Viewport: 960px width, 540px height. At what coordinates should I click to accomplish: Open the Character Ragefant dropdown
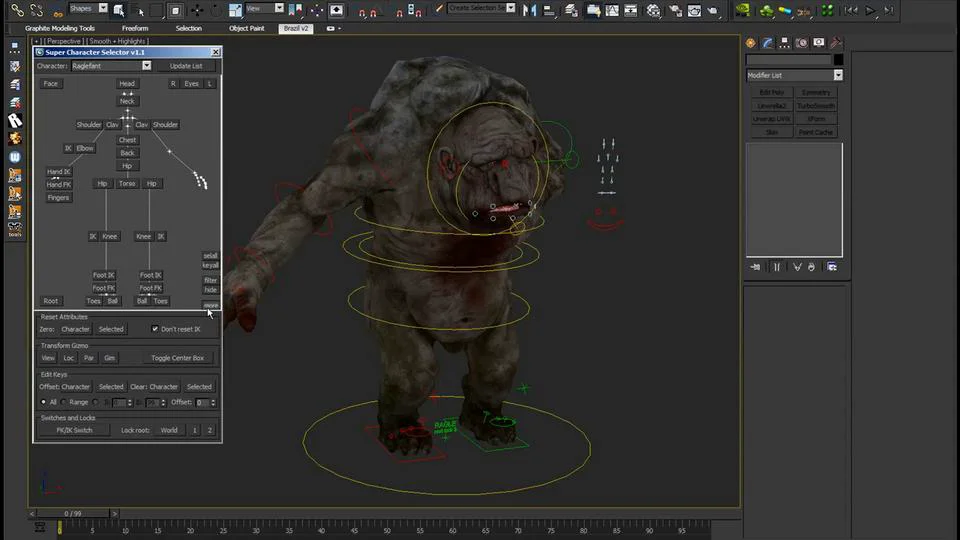[147, 66]
